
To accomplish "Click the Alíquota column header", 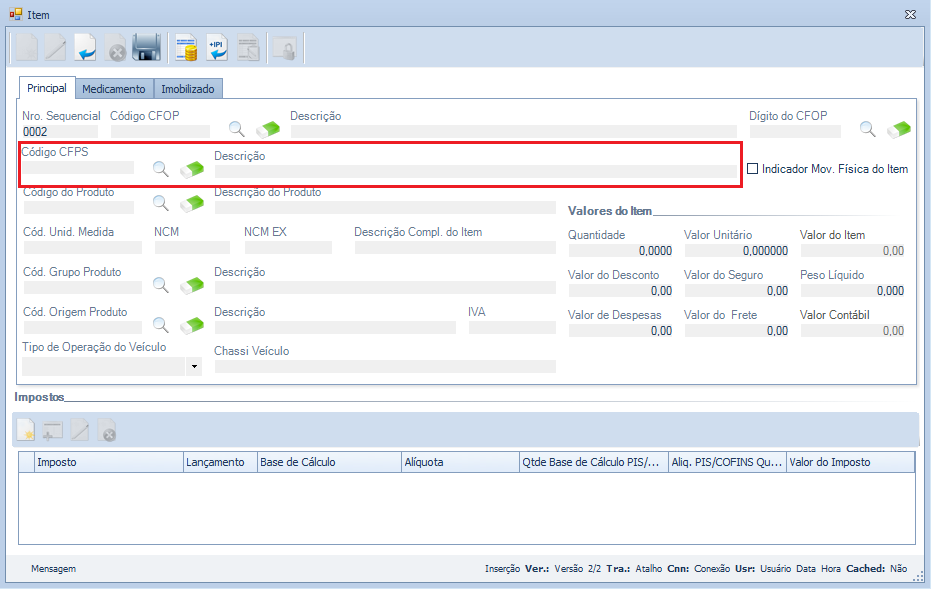I will [x=461, y=462].
